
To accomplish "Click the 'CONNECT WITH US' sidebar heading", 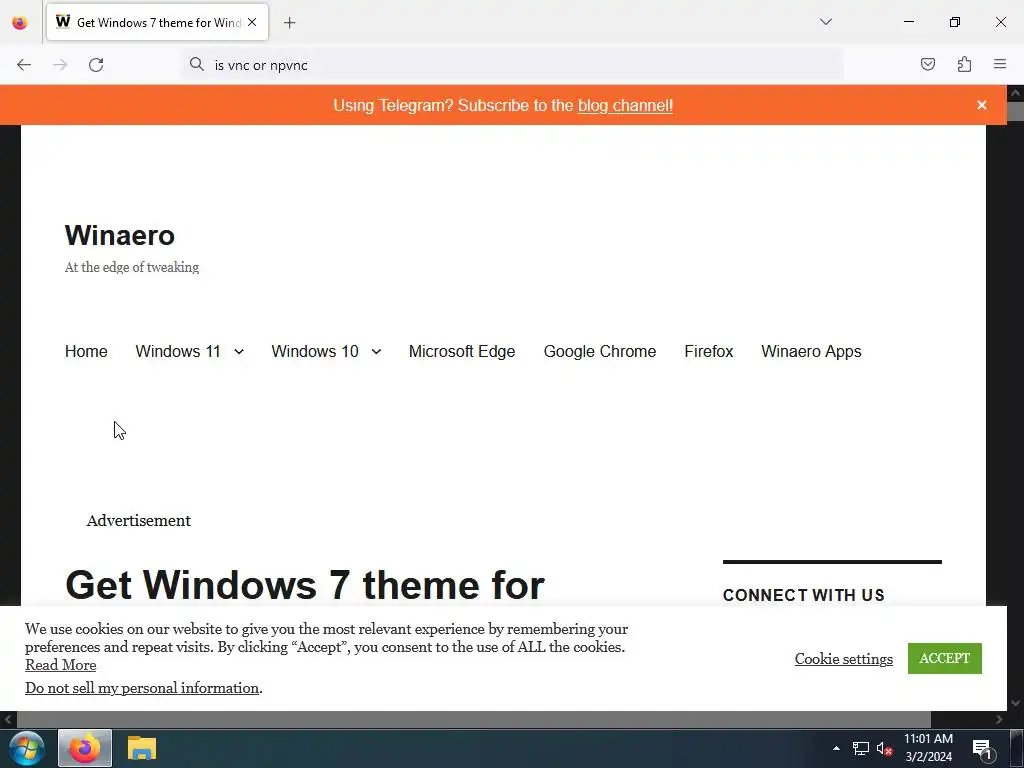I will 803,595.
